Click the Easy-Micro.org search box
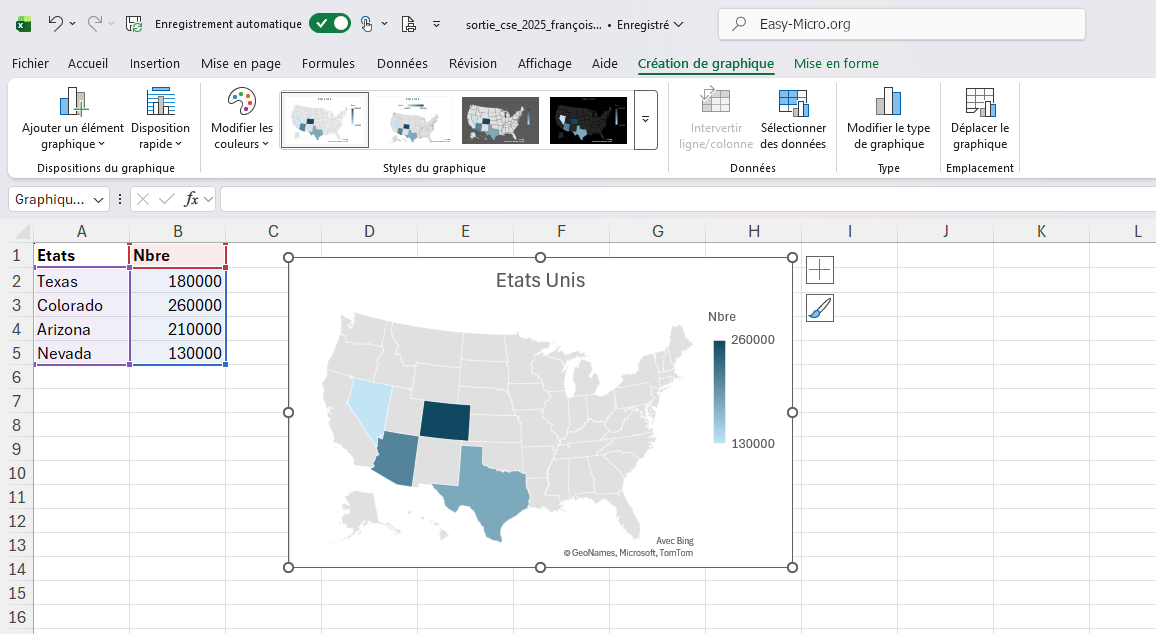 [901, 24]
